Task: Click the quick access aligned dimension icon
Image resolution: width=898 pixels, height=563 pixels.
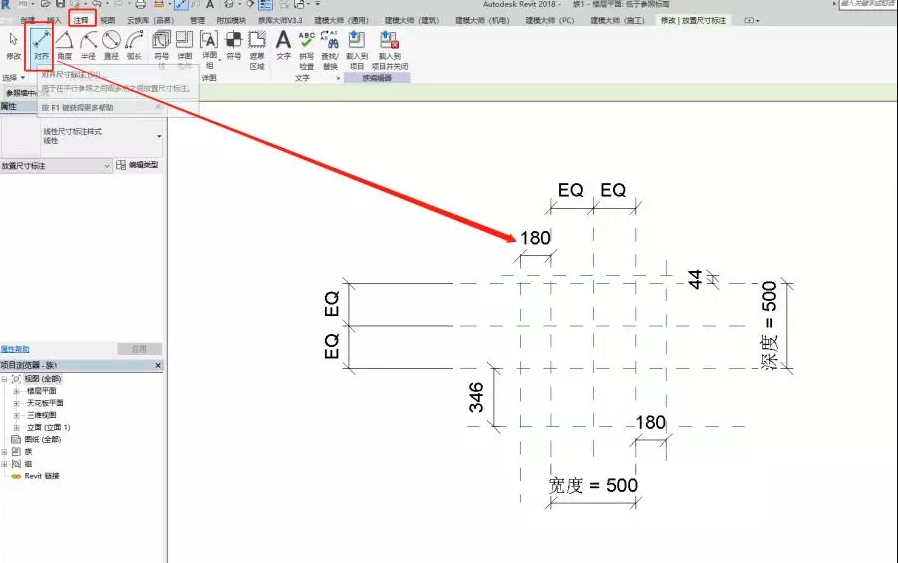Action: (x=181, y=5)
